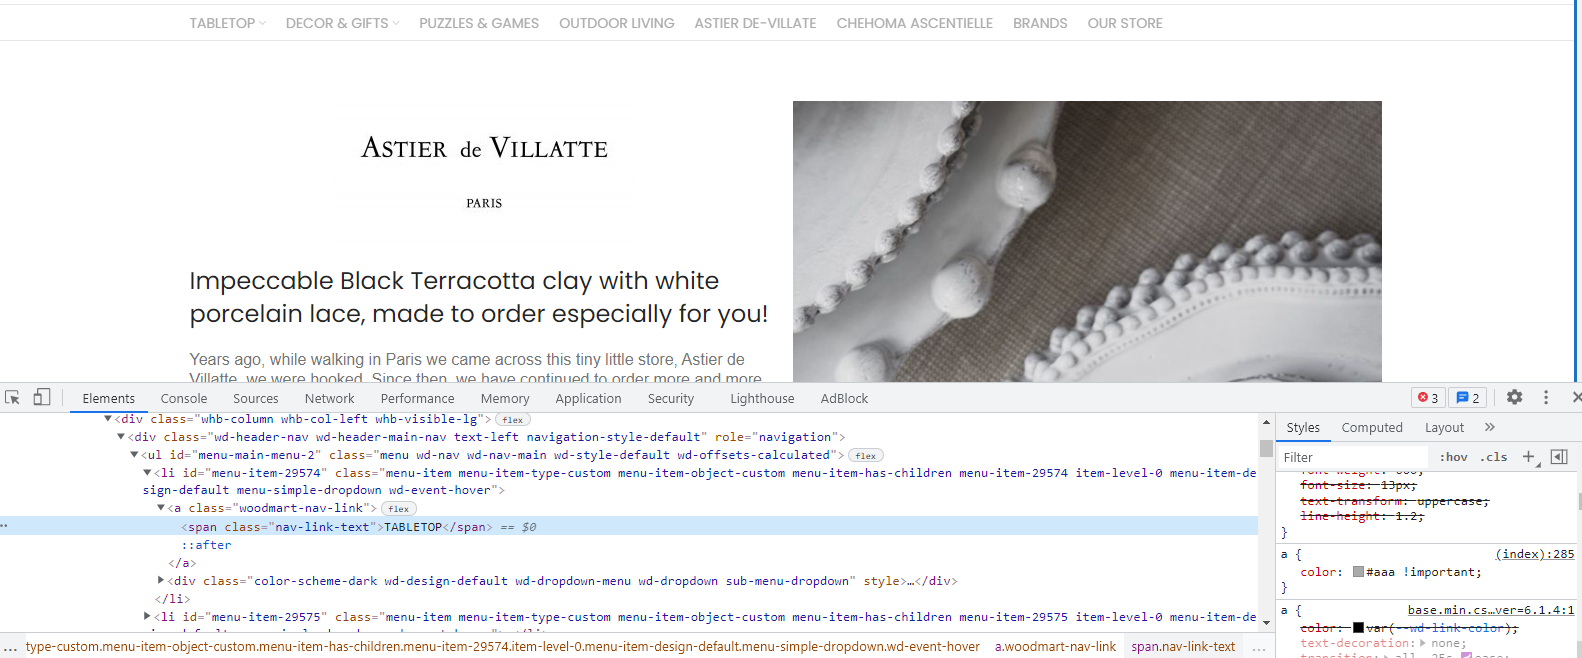1582x658 pixels.
Task: Click flex badge on whb-column div
Action: click(513, 420)
